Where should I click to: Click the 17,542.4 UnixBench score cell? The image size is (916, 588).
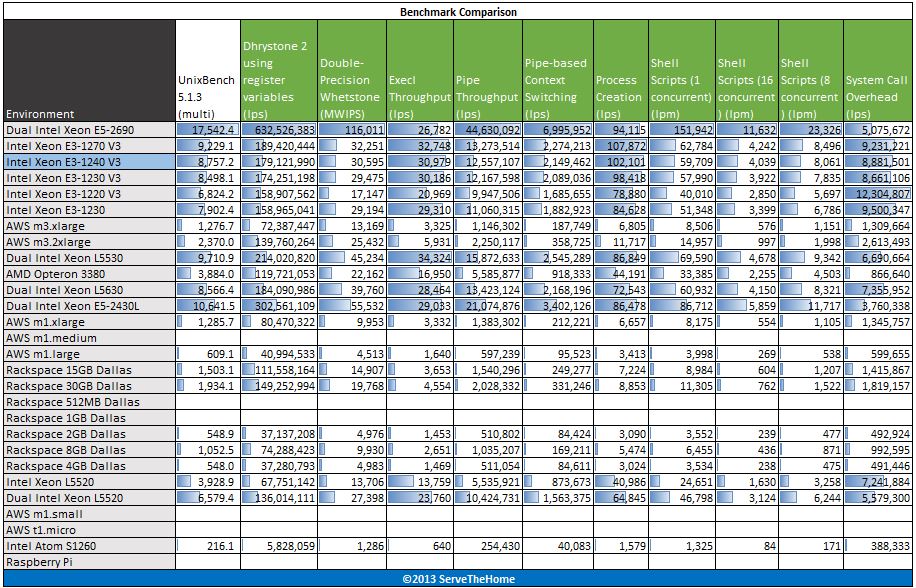[x=207, y=130]
